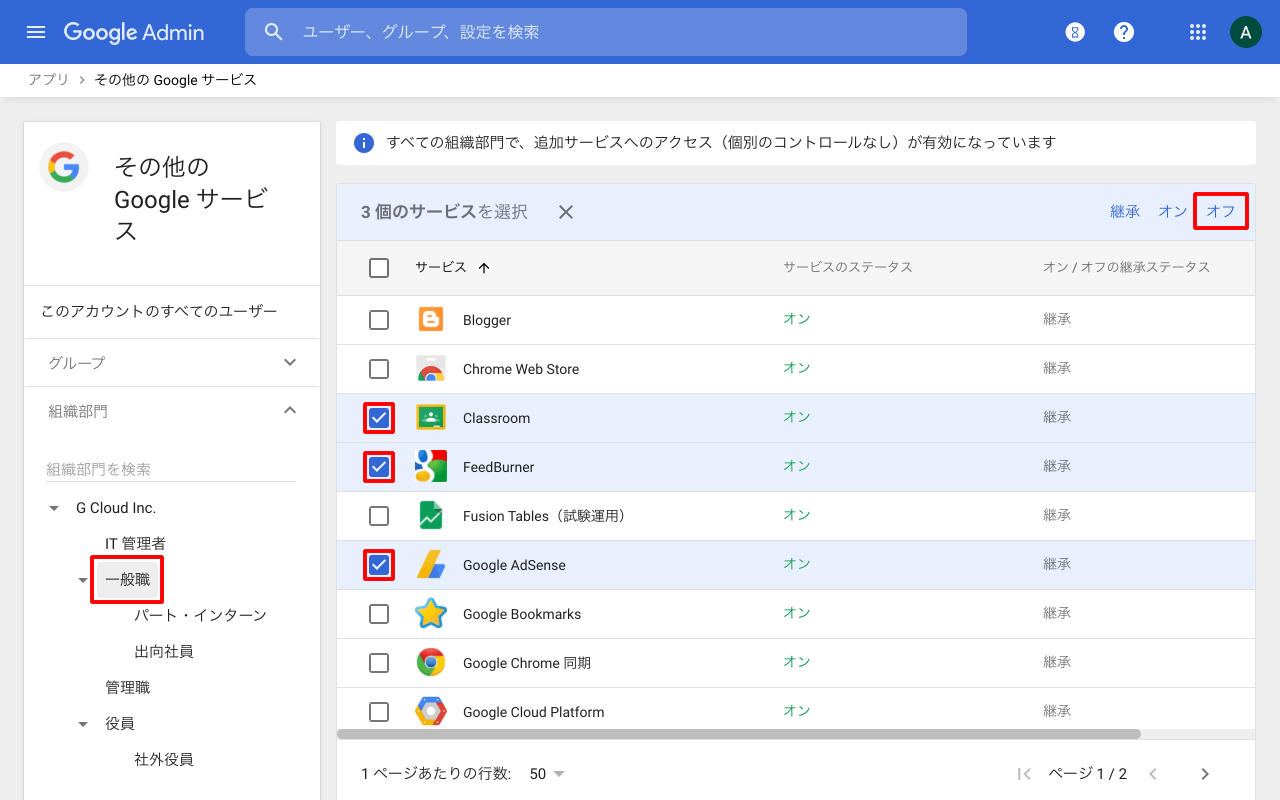
Task: Click the Google Cloud Platform icon
Action: click(x=431, y=712)
